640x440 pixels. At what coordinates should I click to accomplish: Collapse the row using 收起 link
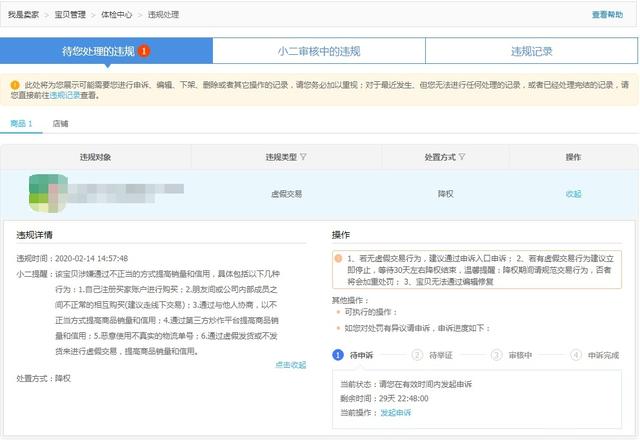coord(573,194)
